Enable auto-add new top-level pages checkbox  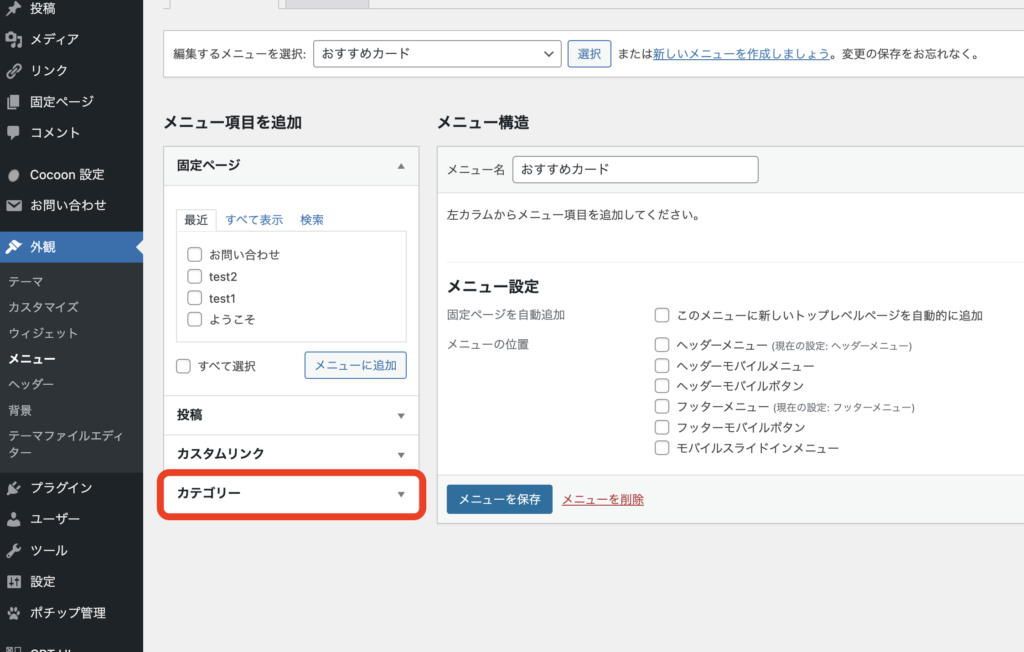pyautogui.click(x=662, y=316)
